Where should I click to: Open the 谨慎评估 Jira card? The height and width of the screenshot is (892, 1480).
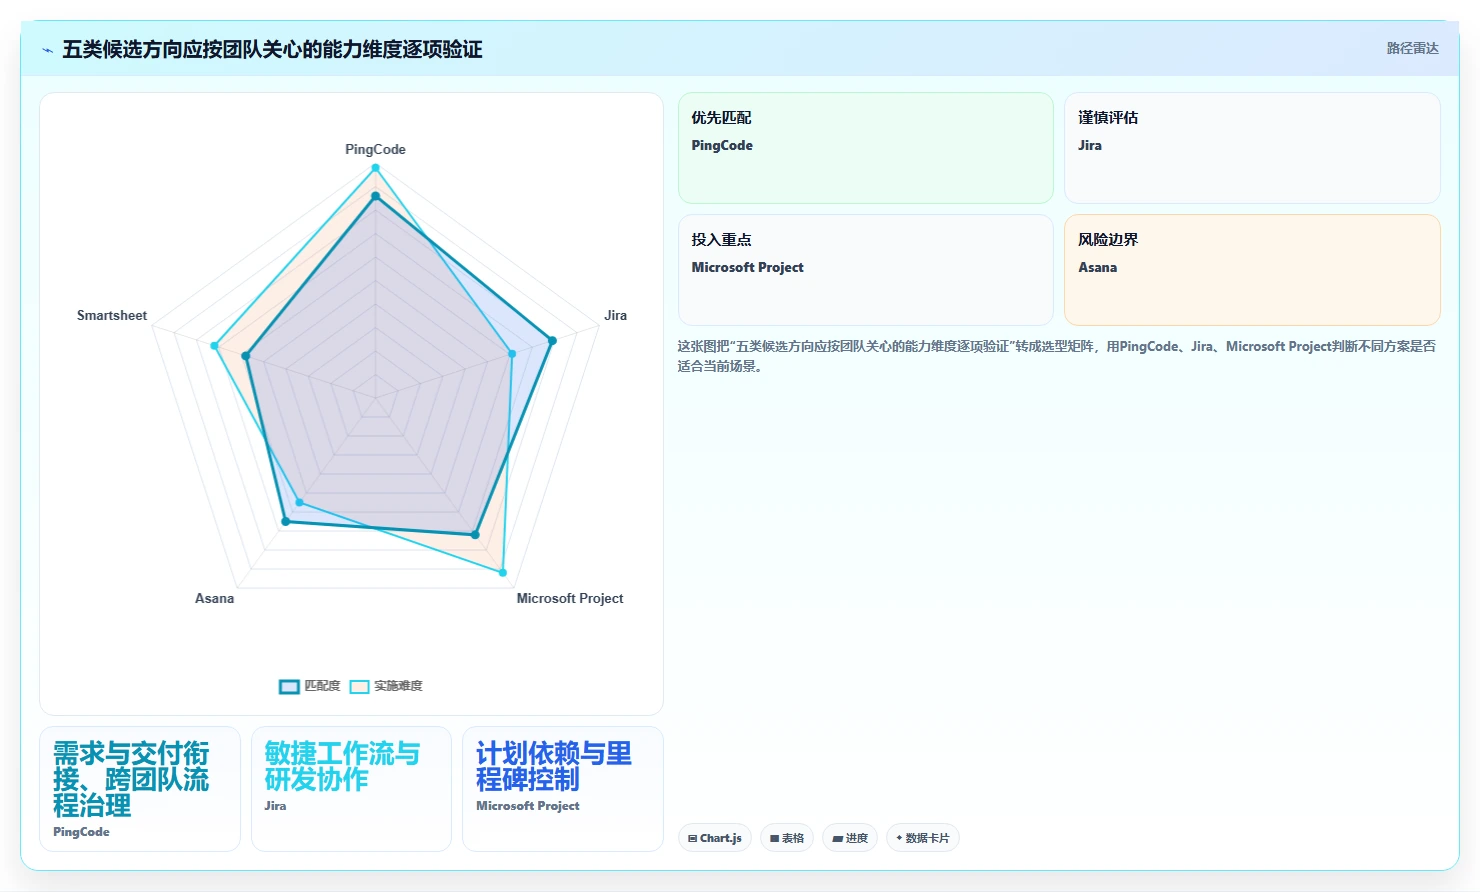pos(1252,148)
